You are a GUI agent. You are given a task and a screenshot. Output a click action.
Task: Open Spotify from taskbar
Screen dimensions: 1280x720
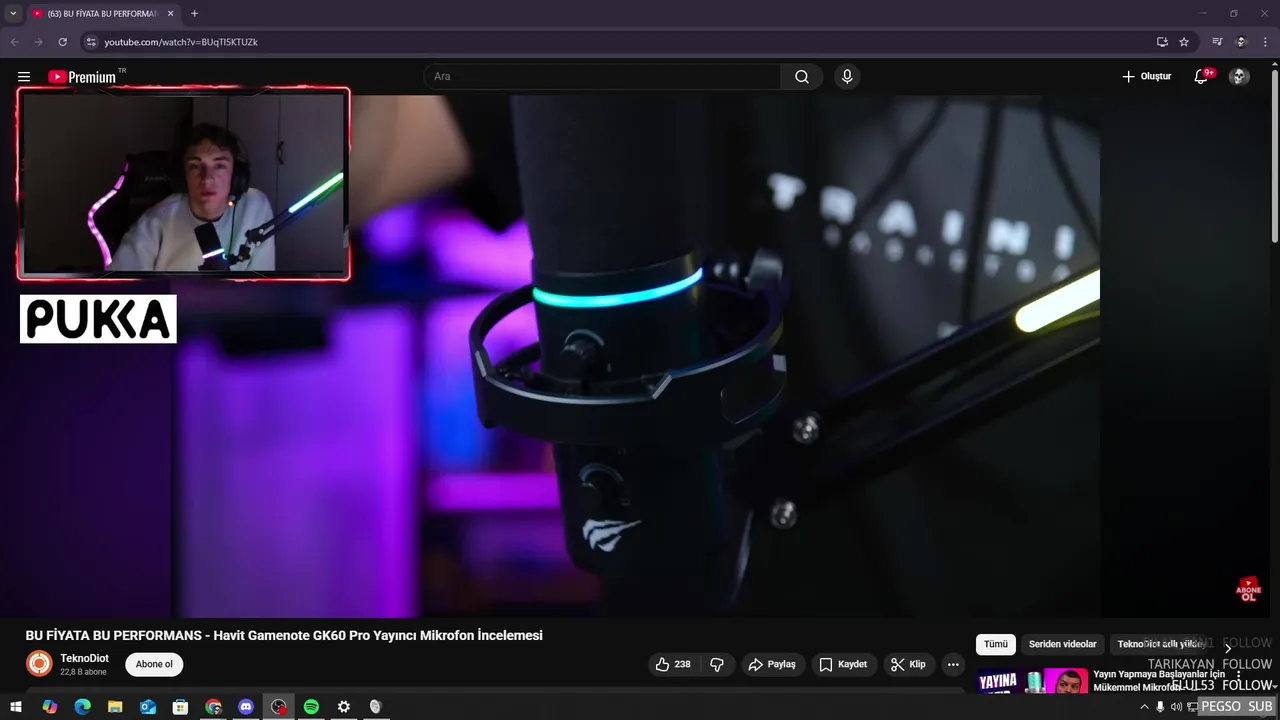311,707
